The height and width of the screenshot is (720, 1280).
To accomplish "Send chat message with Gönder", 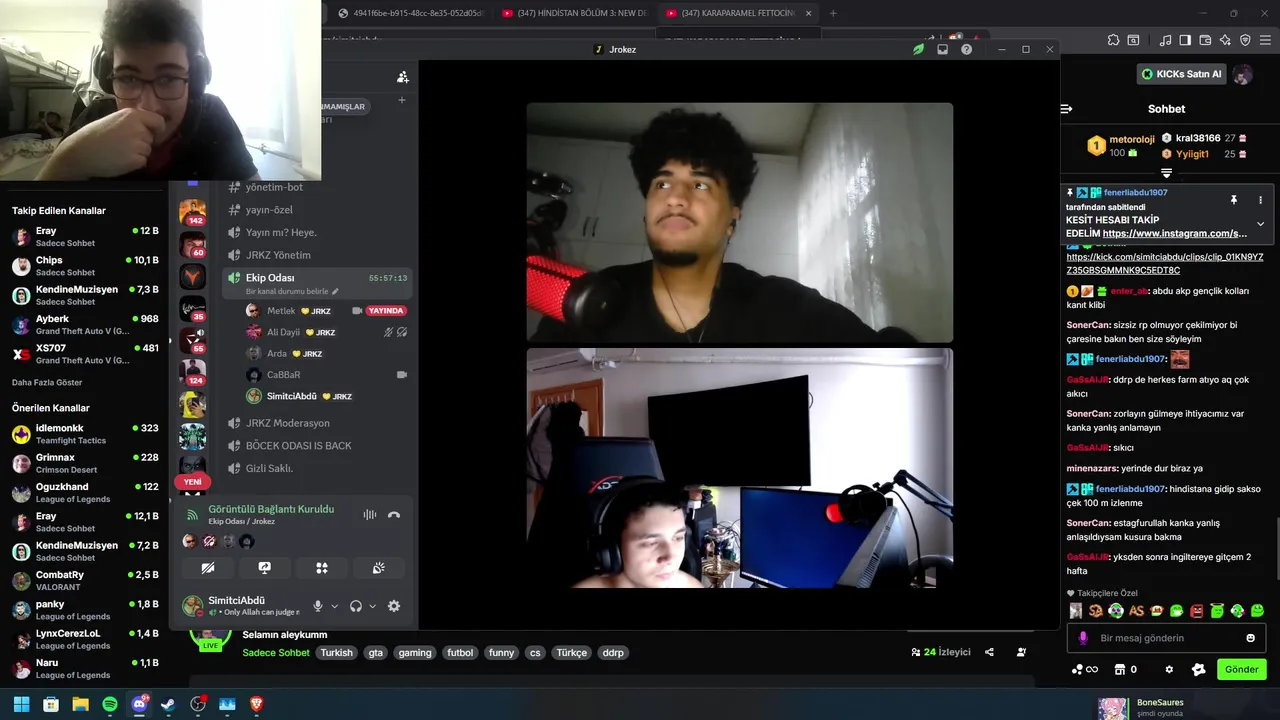I will (x=1241, y=669).
